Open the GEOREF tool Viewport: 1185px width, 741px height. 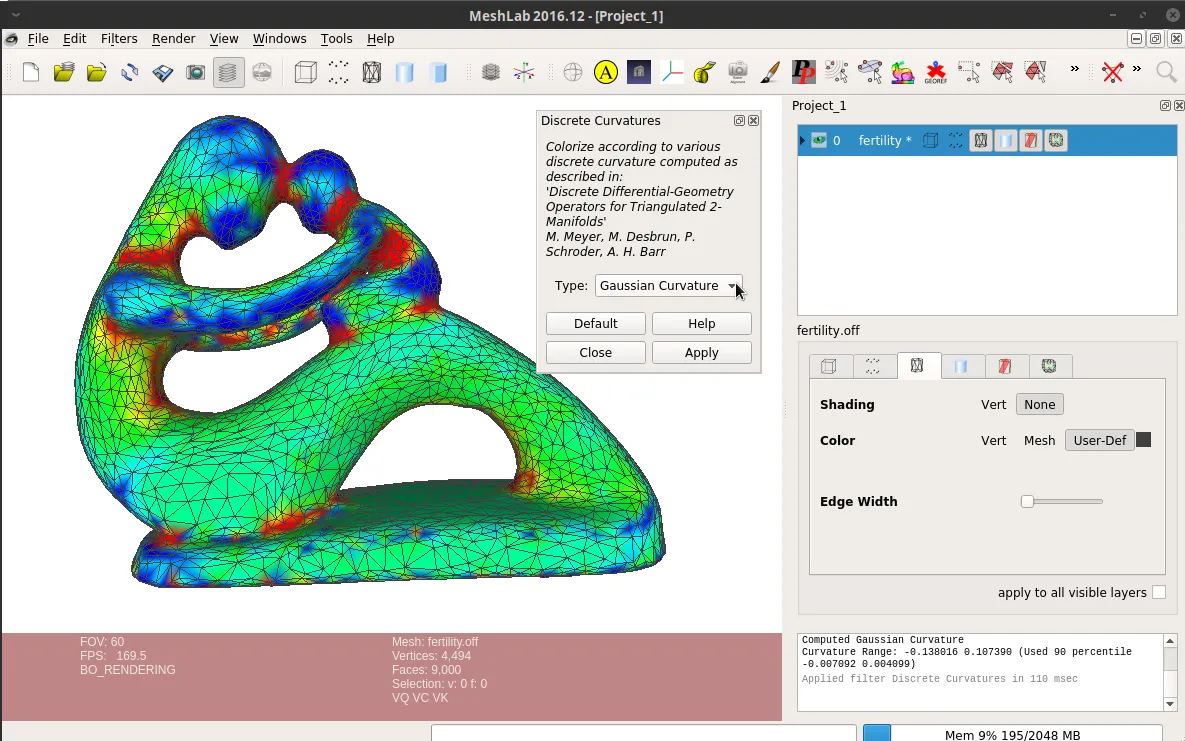[x=936, y=73]
